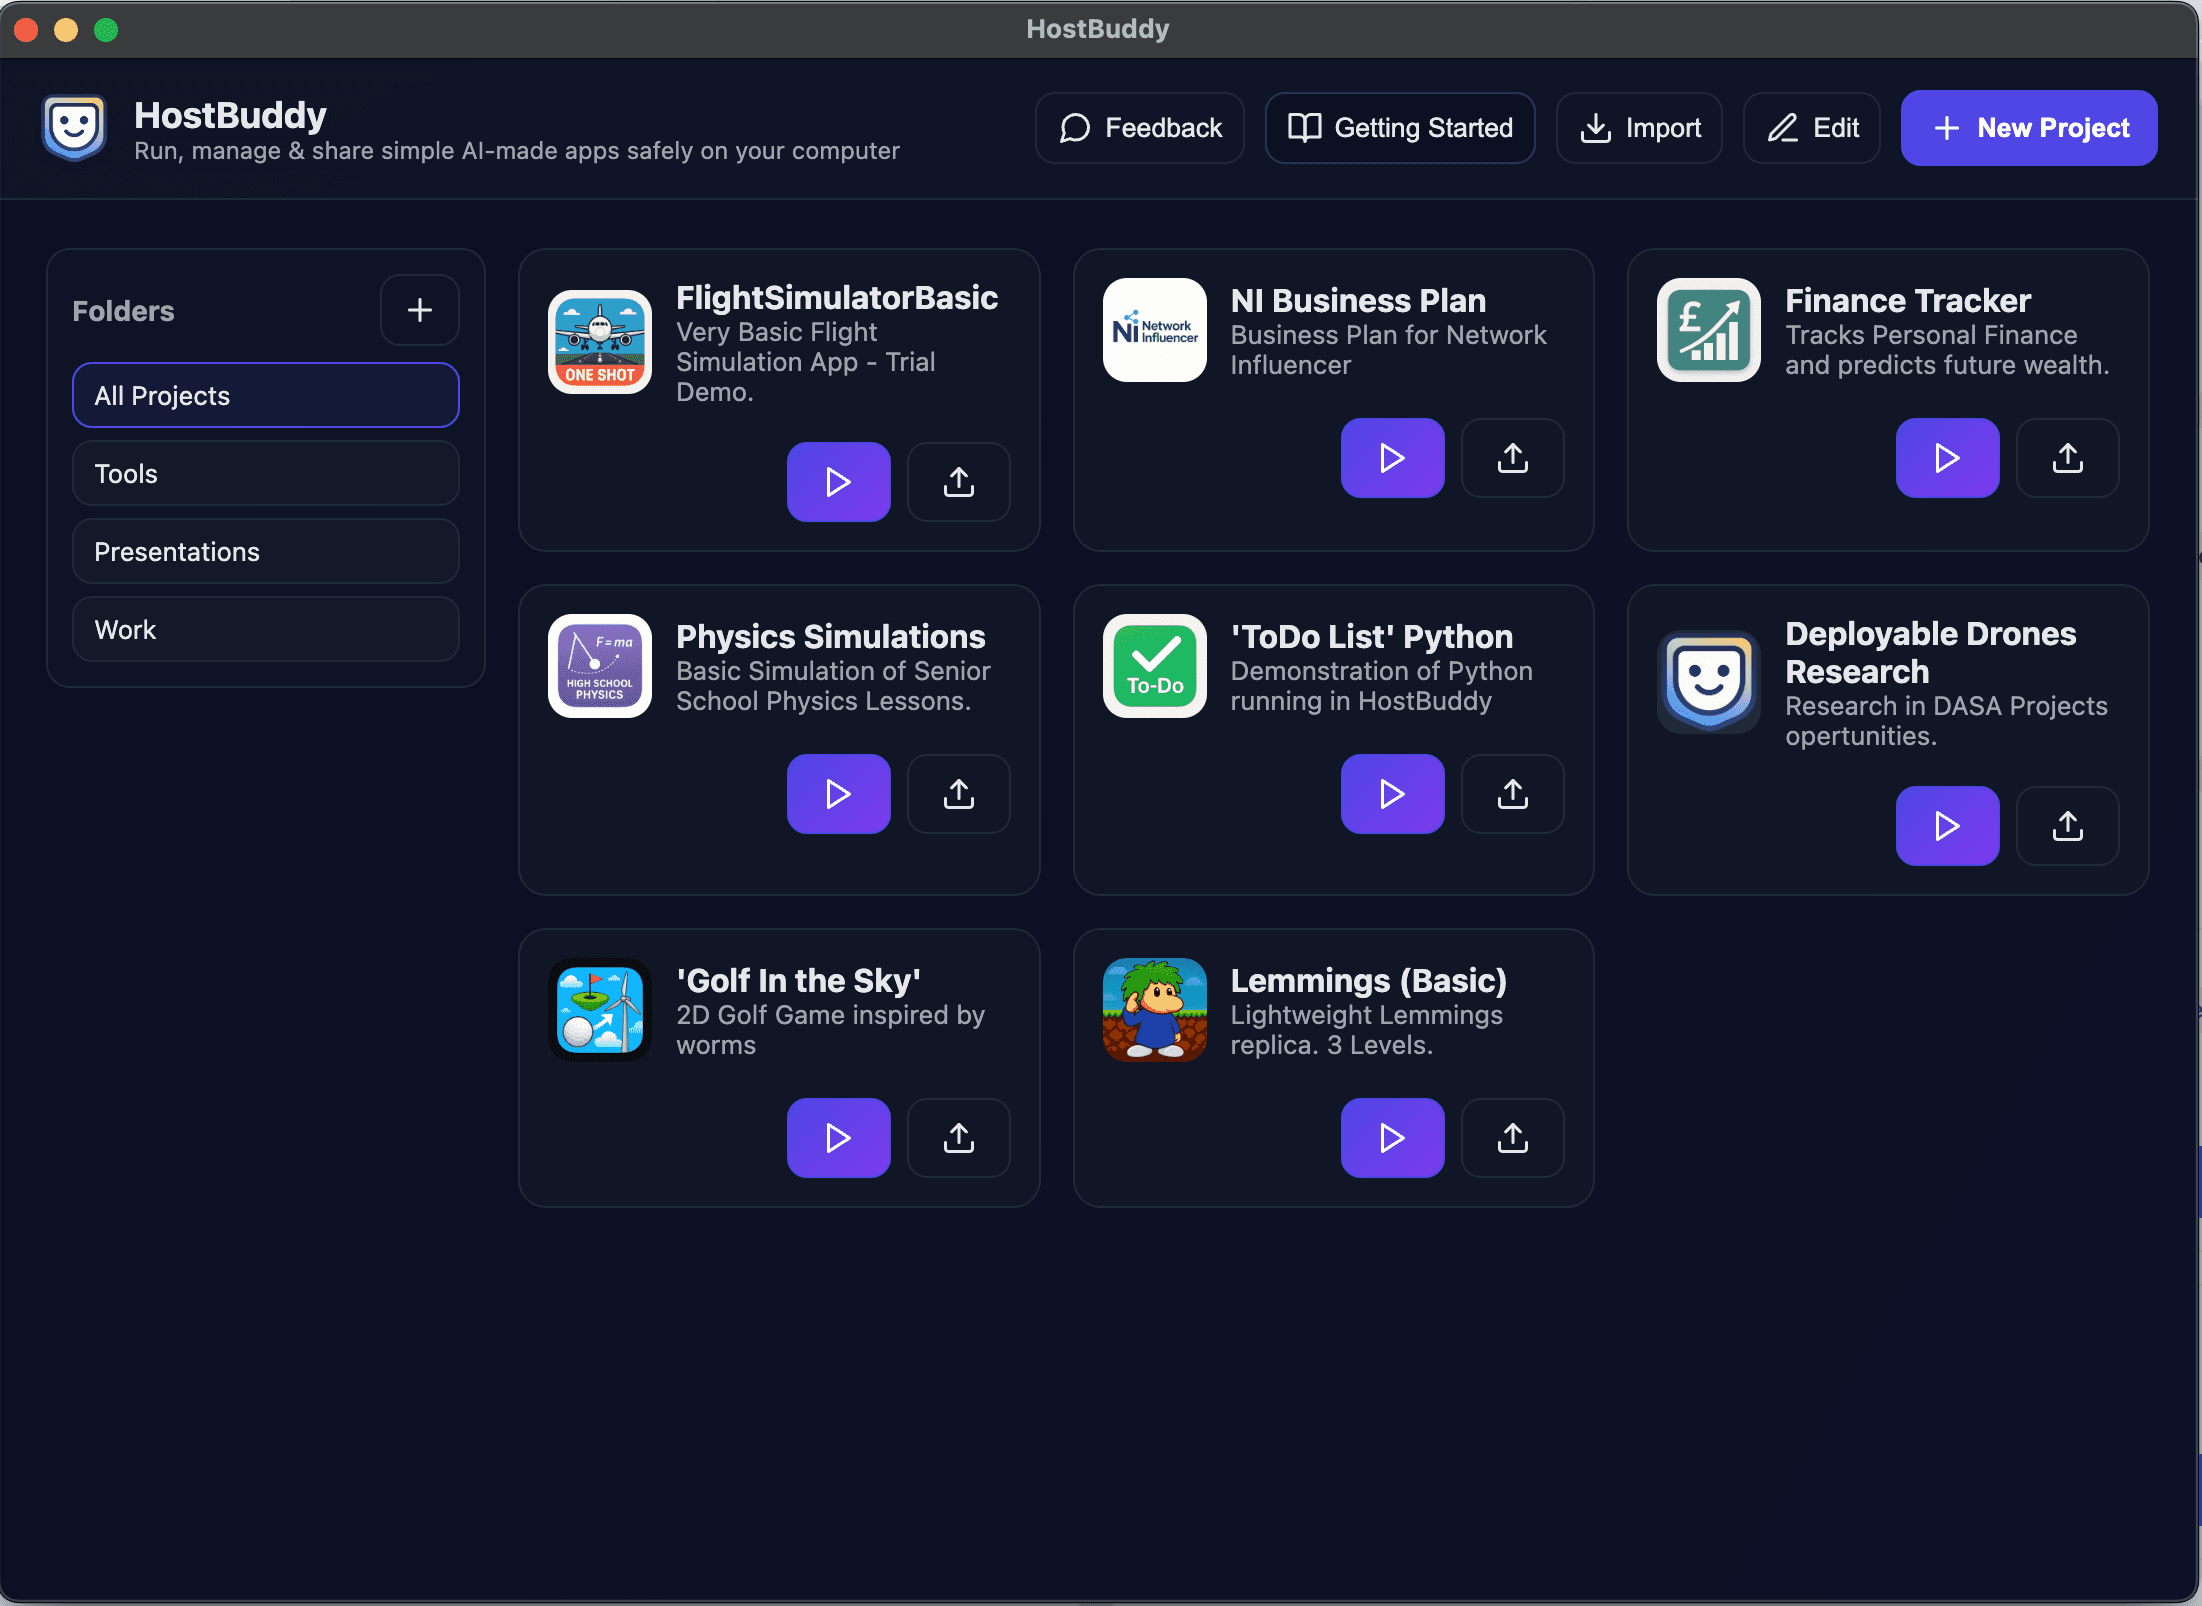This screenshot has width=2202, height=1606.
Task: Open the Feedback dialog
Action: tap(1140, 128)
